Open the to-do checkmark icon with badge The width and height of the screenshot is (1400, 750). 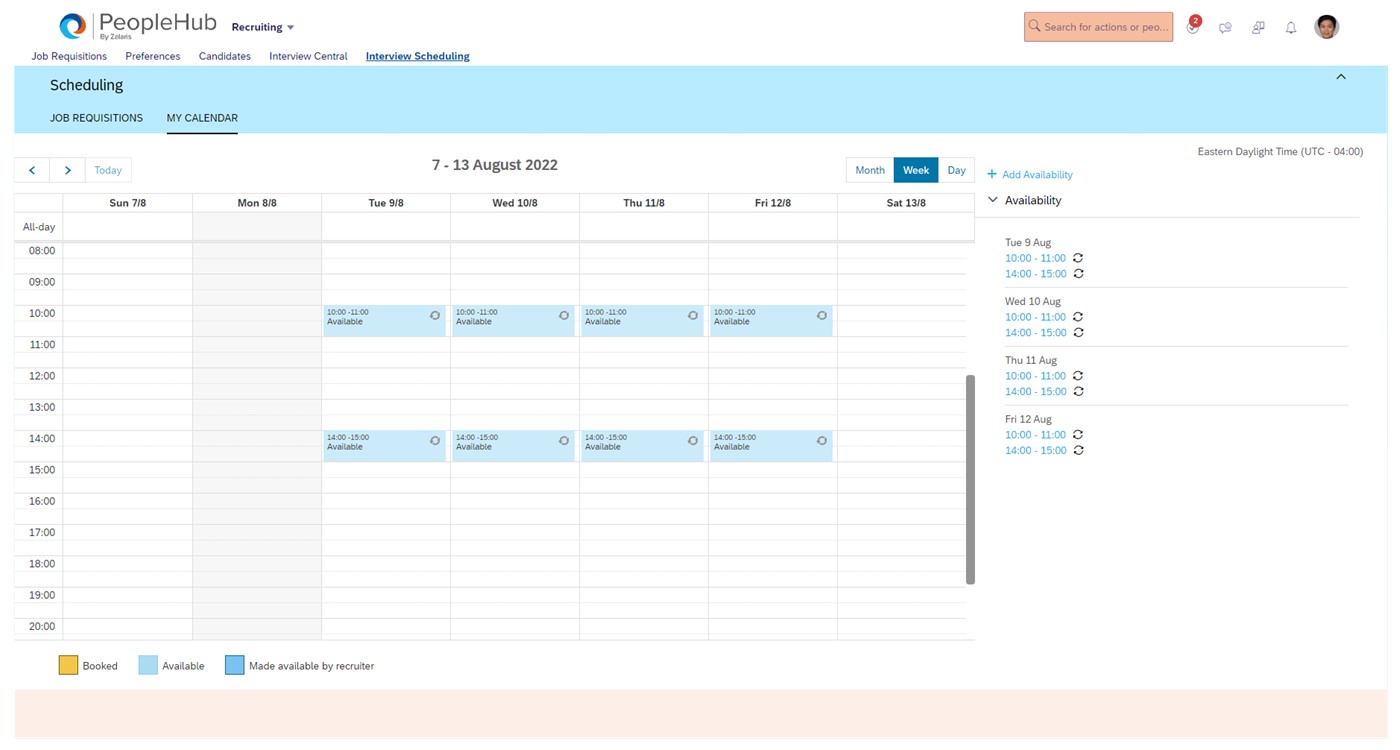pyautogui.click(x=1192, y=28)
